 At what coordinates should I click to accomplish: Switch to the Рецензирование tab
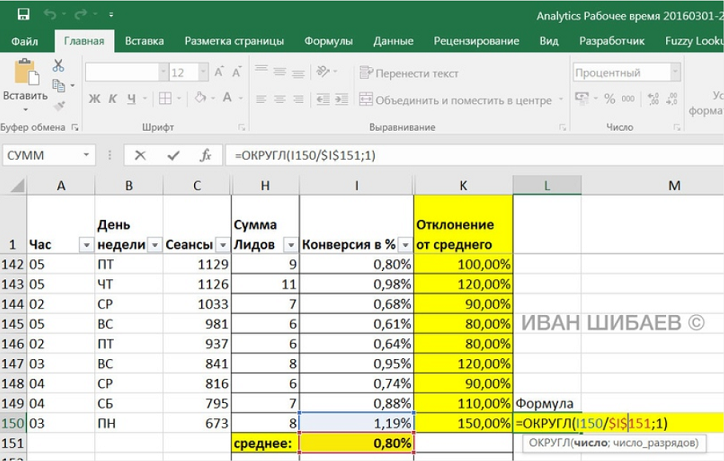tap(476, 41)
